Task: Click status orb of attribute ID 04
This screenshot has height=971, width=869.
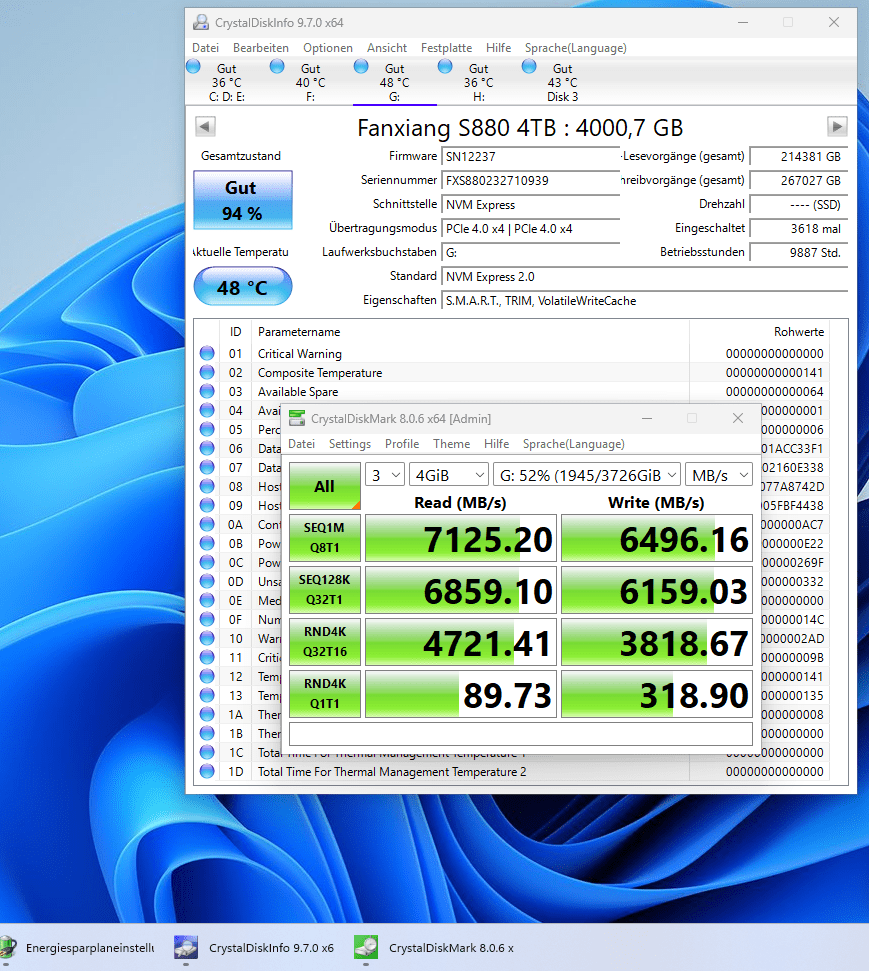Action: pos(207,410)
